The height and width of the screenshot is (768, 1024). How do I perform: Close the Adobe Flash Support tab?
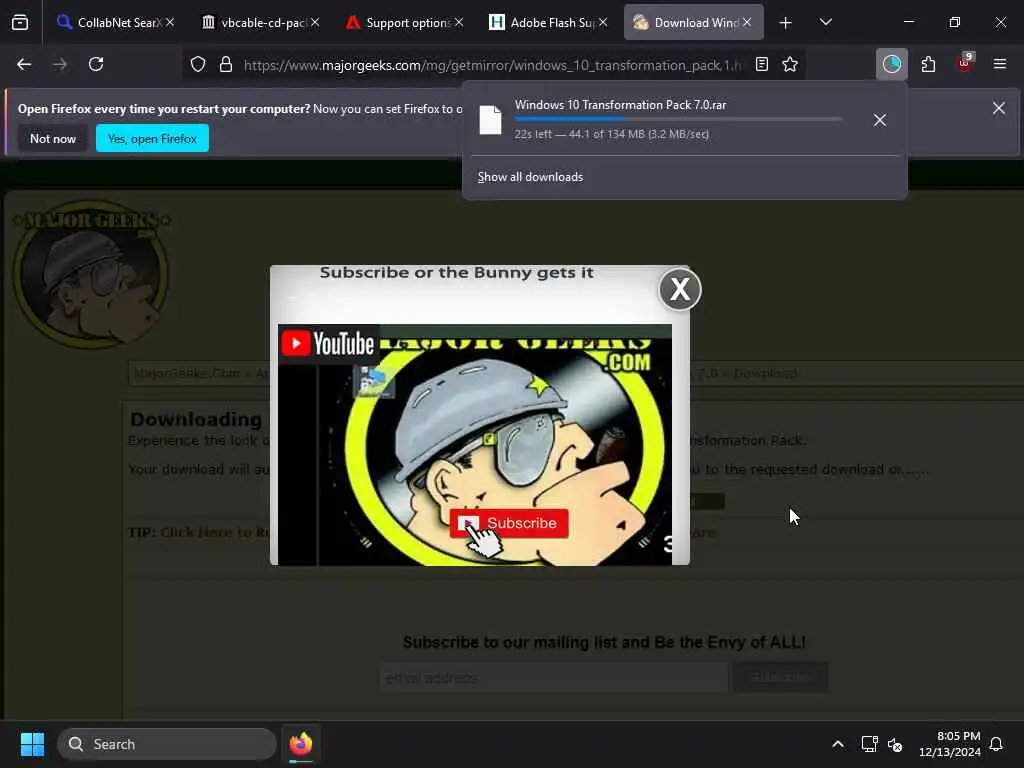click(603, 22)
